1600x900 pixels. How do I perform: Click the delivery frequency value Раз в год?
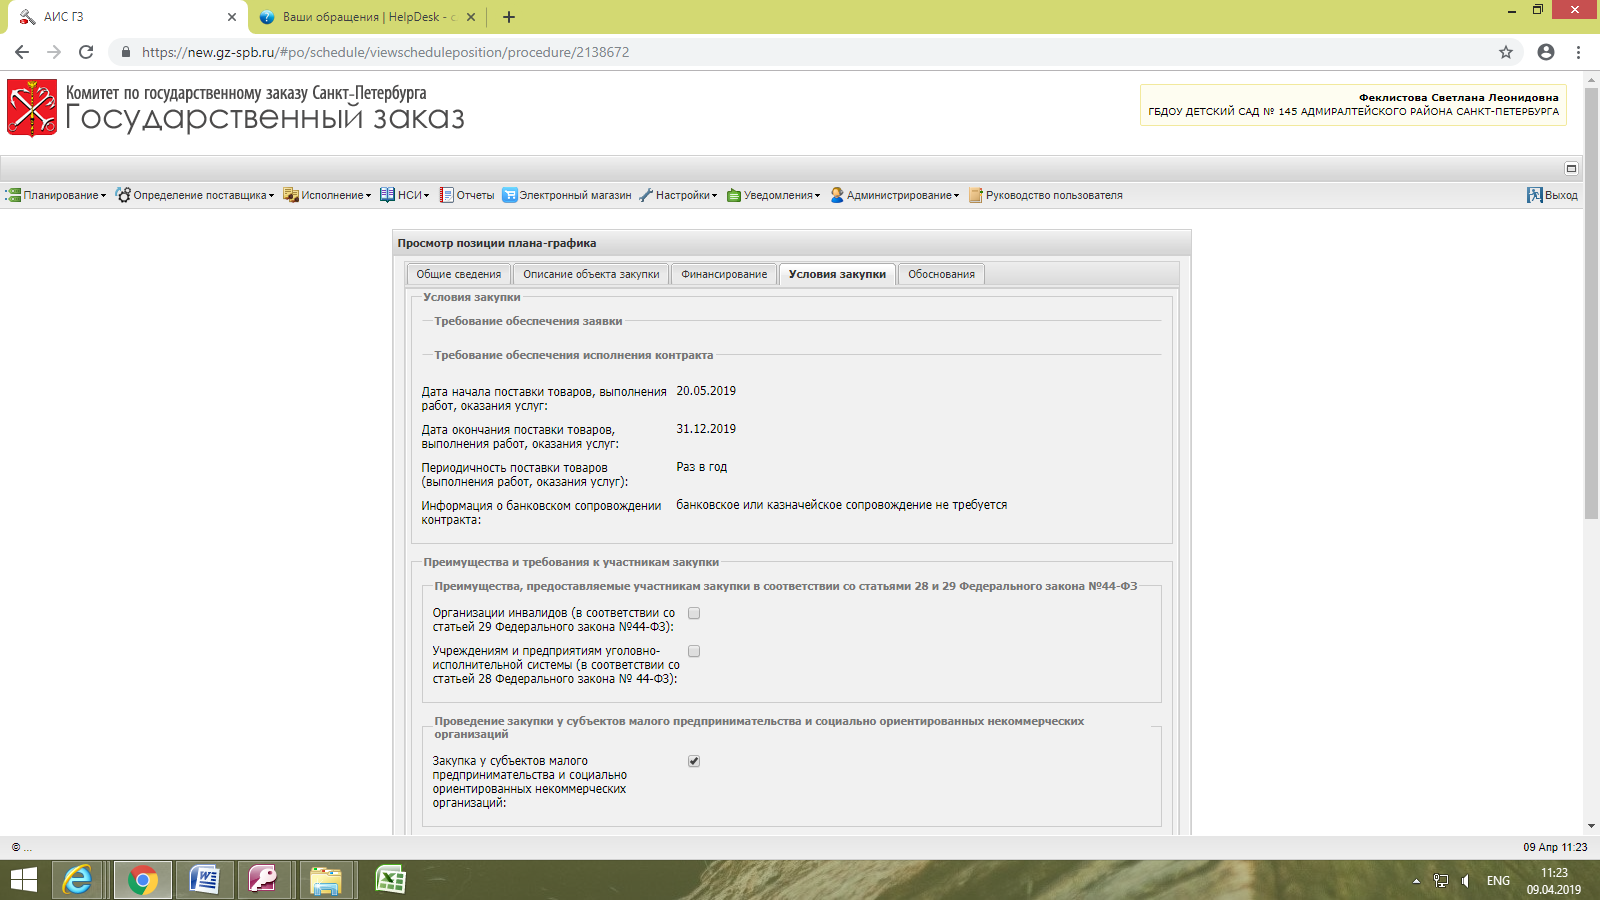[702, 467]
